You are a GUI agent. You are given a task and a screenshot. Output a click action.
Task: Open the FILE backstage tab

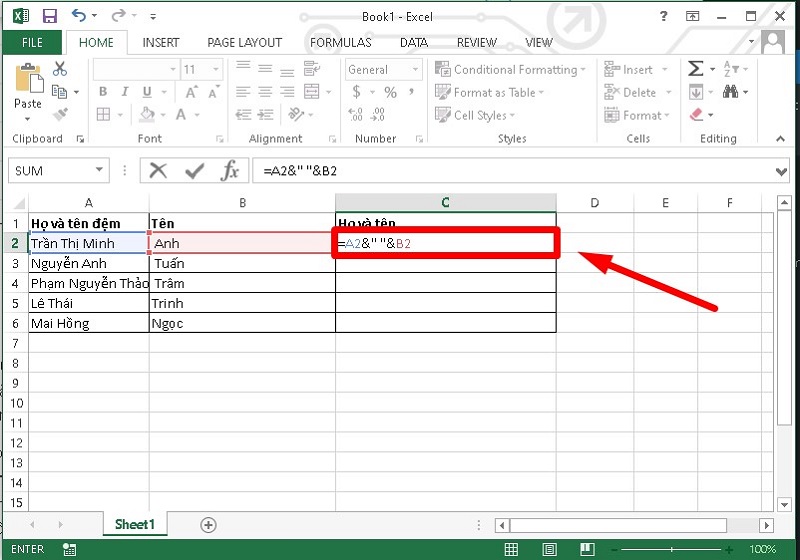pyautogui.click(x=32, y=42)
